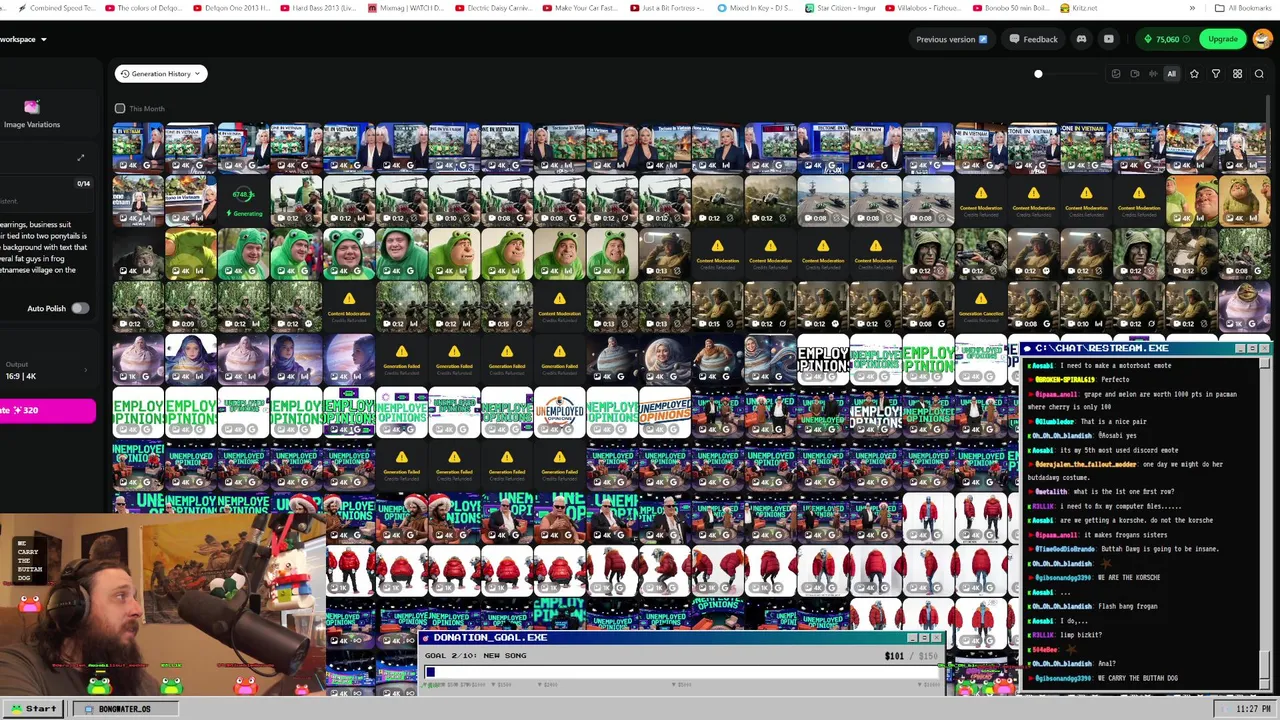Open the All Bookmarks folder
The image size is (1280, 720).
(1243, 8)
